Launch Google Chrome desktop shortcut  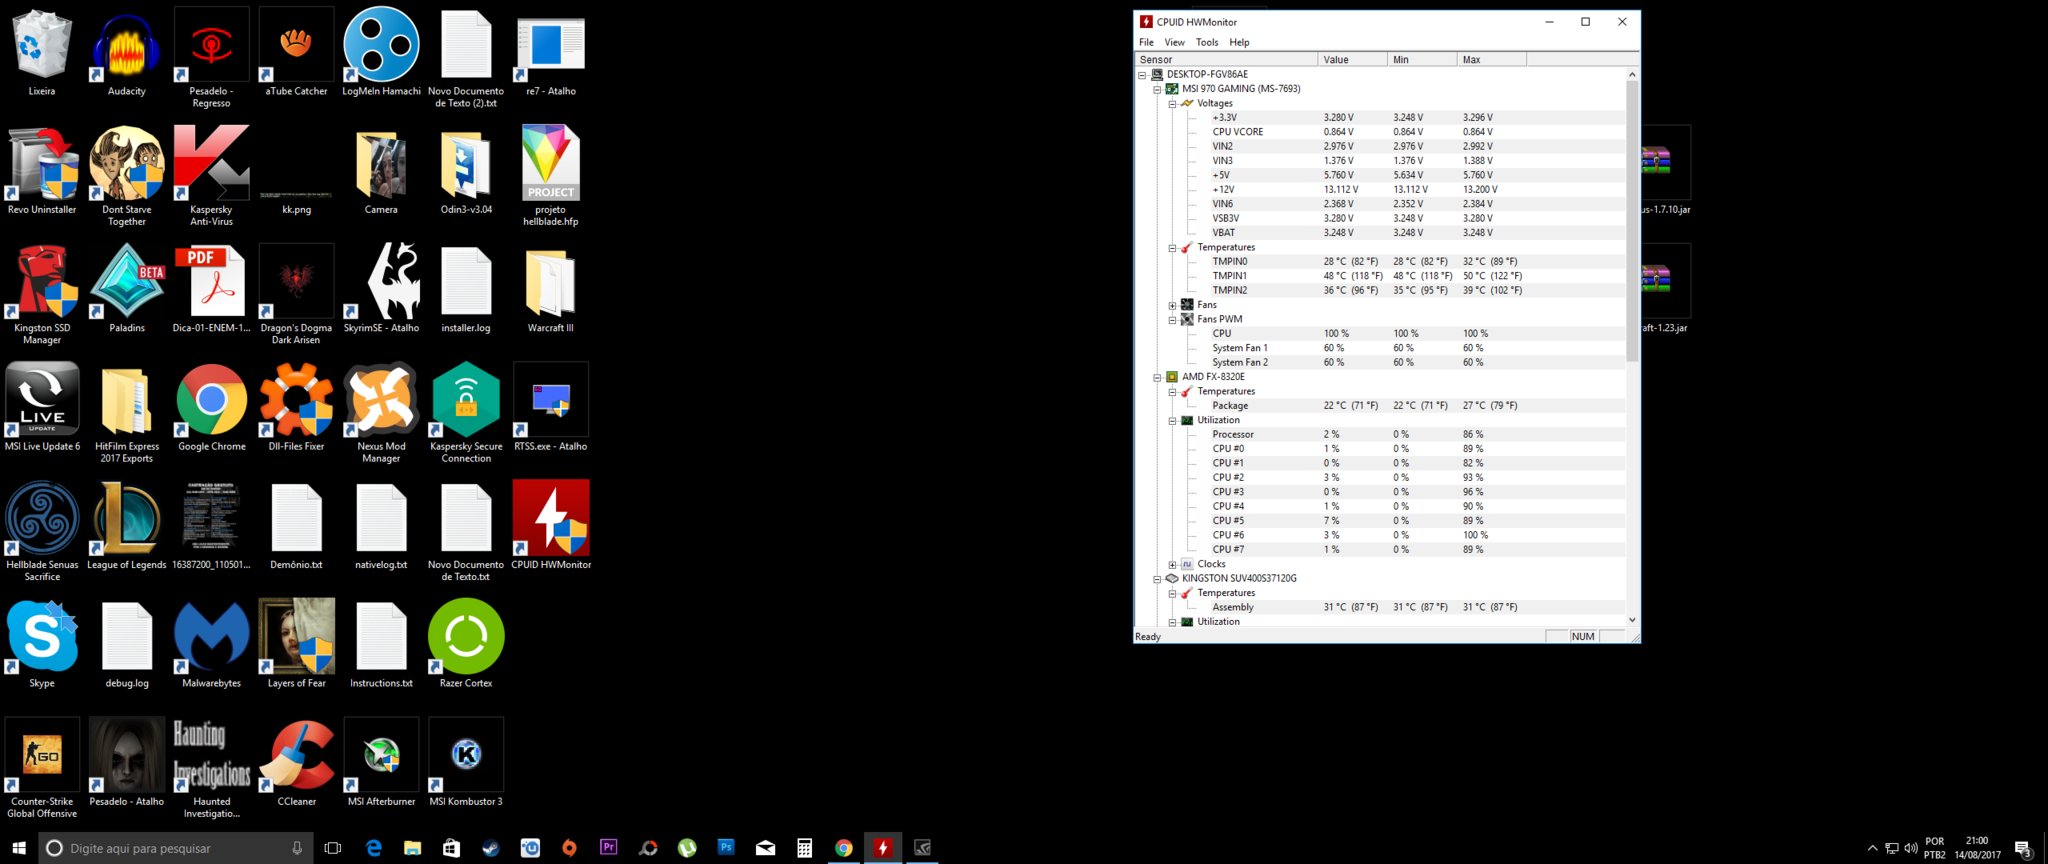212,407
